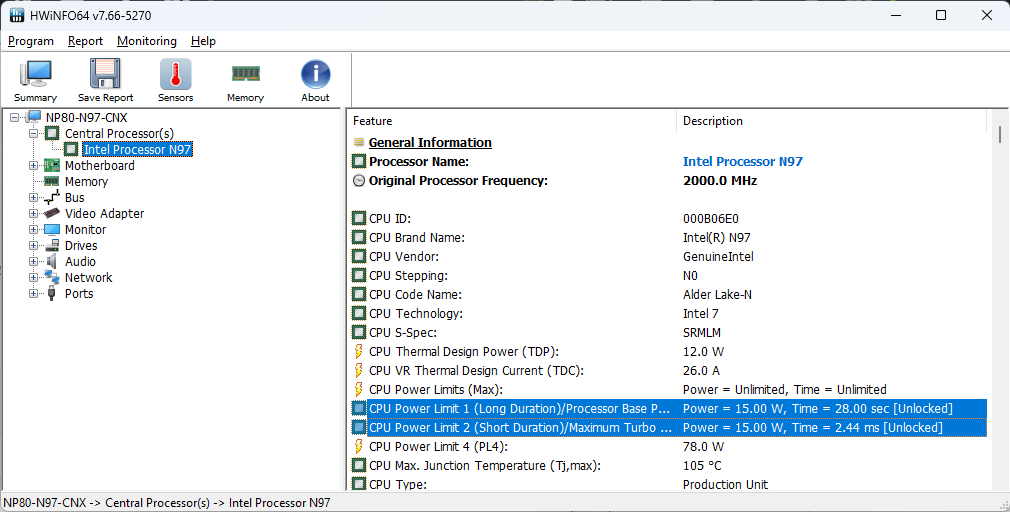This screenshot has height=512, width=1010.
Task: Select CPU Max. Junction Temperature row
Action: [668, 466]
